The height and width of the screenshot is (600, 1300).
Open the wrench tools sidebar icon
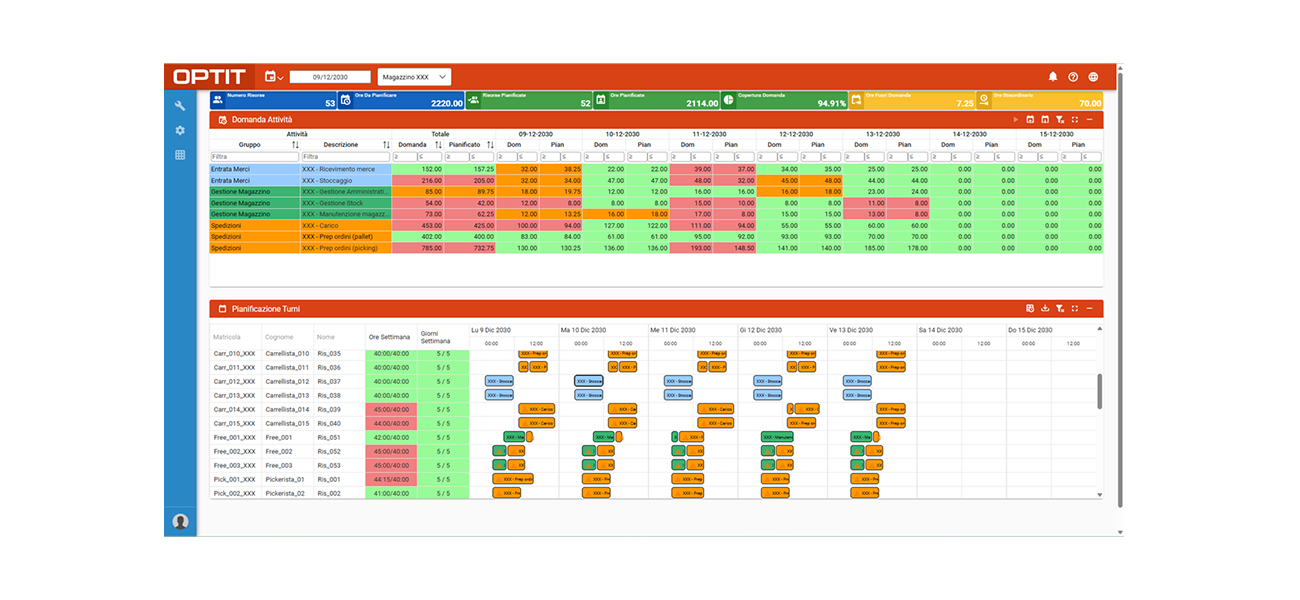pos(180,106)
